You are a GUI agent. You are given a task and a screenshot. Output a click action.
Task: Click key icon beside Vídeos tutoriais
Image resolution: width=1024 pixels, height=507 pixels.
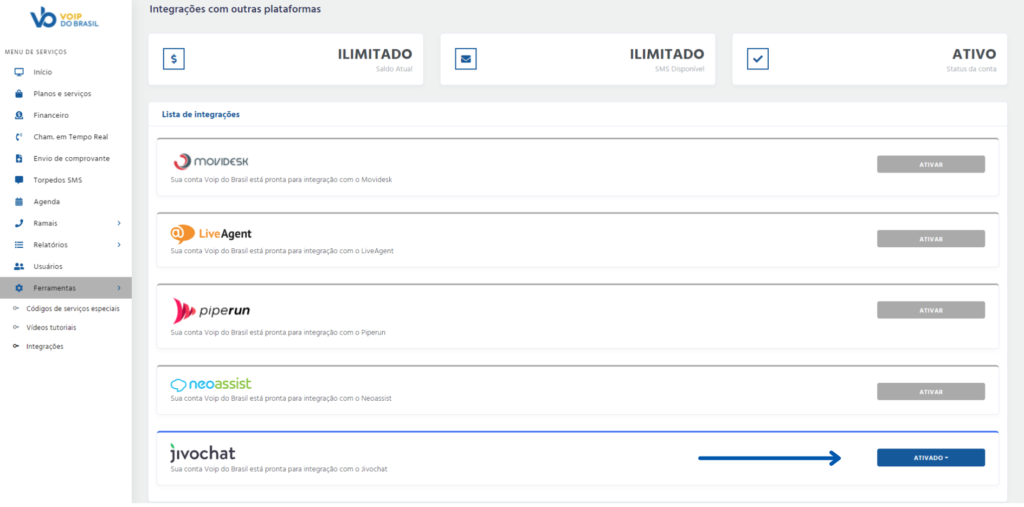tap(16, 327)
